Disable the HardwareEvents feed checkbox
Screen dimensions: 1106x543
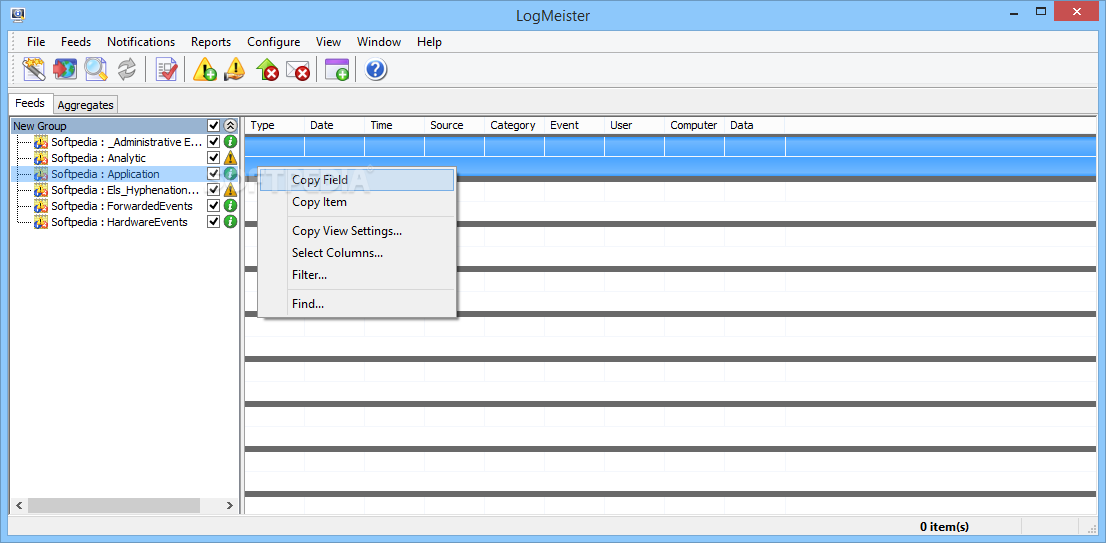pyautogui.click(x=214, y=221)
